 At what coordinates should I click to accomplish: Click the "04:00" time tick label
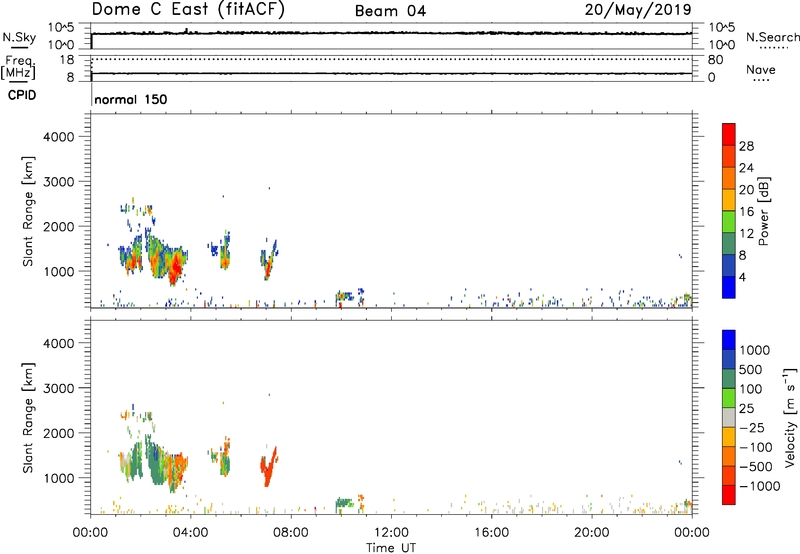(x=190, y=533)
